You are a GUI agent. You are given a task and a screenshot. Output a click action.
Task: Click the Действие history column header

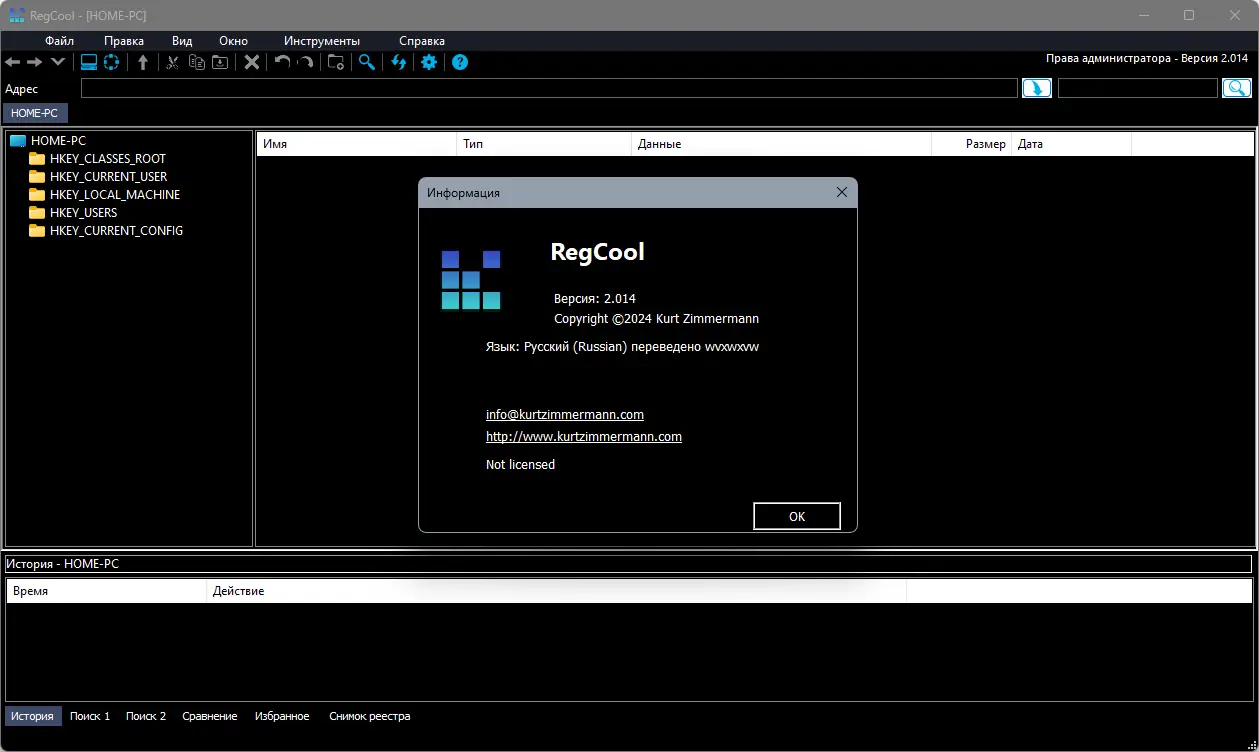pyautogui.click(x=556, y=591)
